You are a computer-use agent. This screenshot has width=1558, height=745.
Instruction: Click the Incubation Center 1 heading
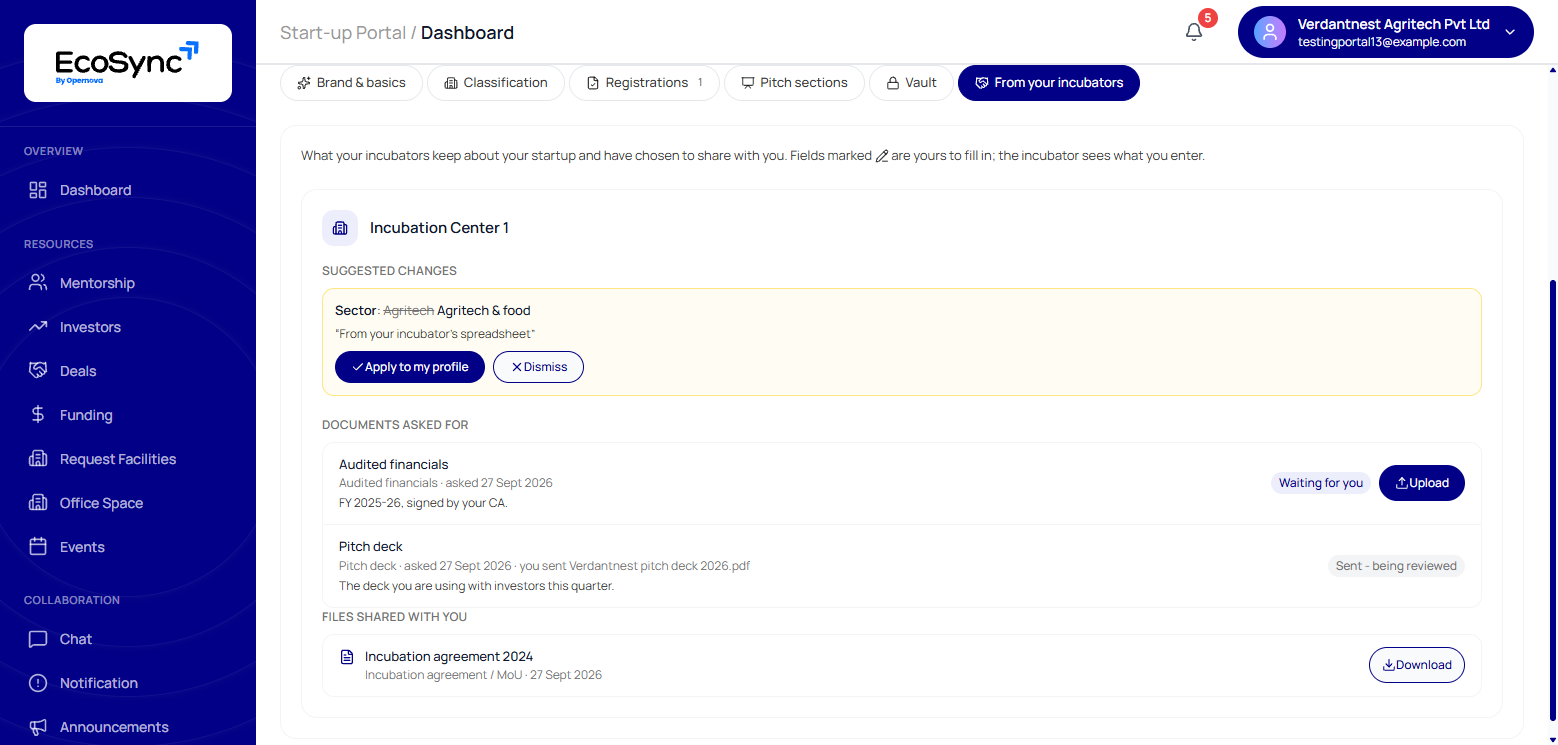(439, 228)
